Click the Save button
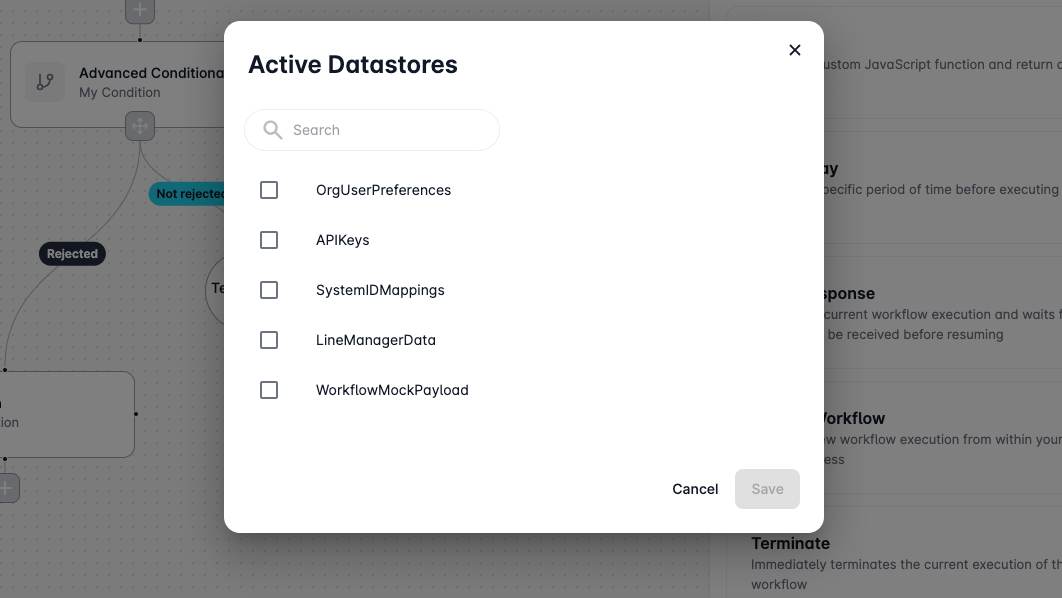Image resolution: width=1062 pixels, height=598 pixels. [x=767, y=489]
